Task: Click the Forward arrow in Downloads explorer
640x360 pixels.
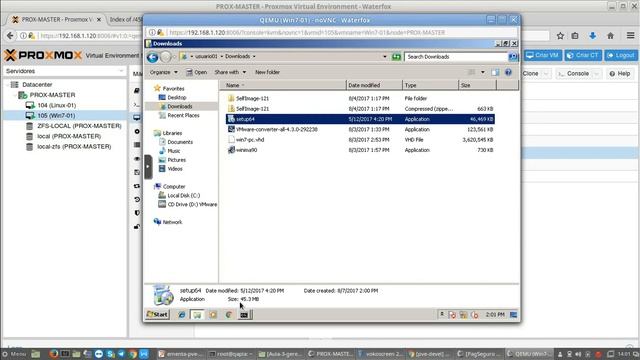Action: tap(166, 57)
